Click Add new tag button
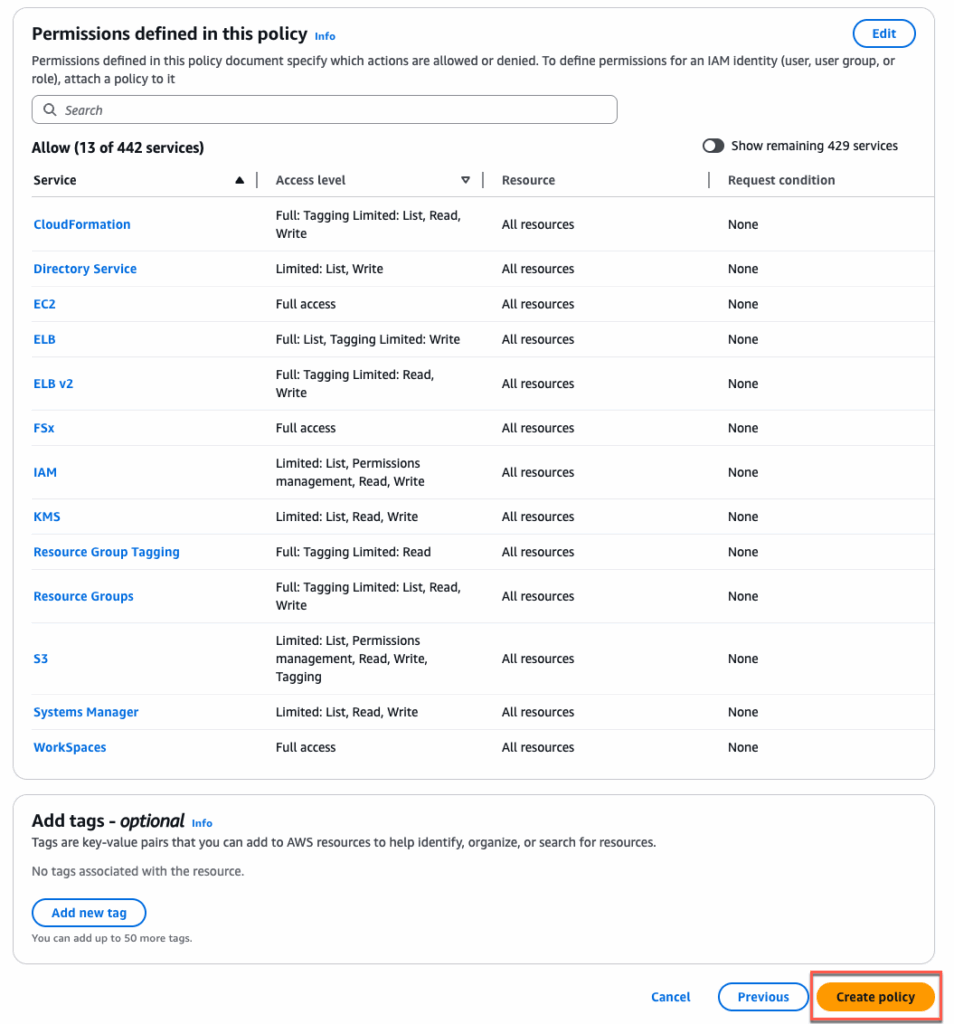 point(89,913)
